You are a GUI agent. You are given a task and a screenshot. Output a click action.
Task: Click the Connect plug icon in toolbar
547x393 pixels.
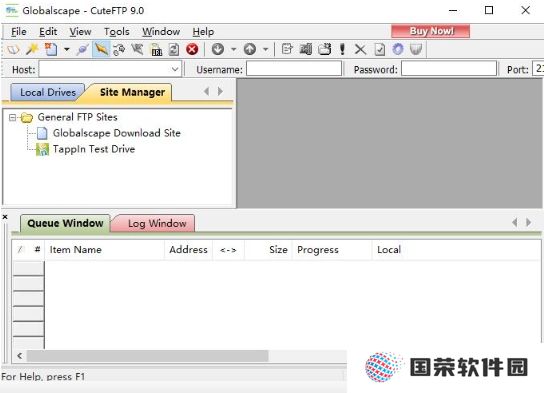coord(83,49)
